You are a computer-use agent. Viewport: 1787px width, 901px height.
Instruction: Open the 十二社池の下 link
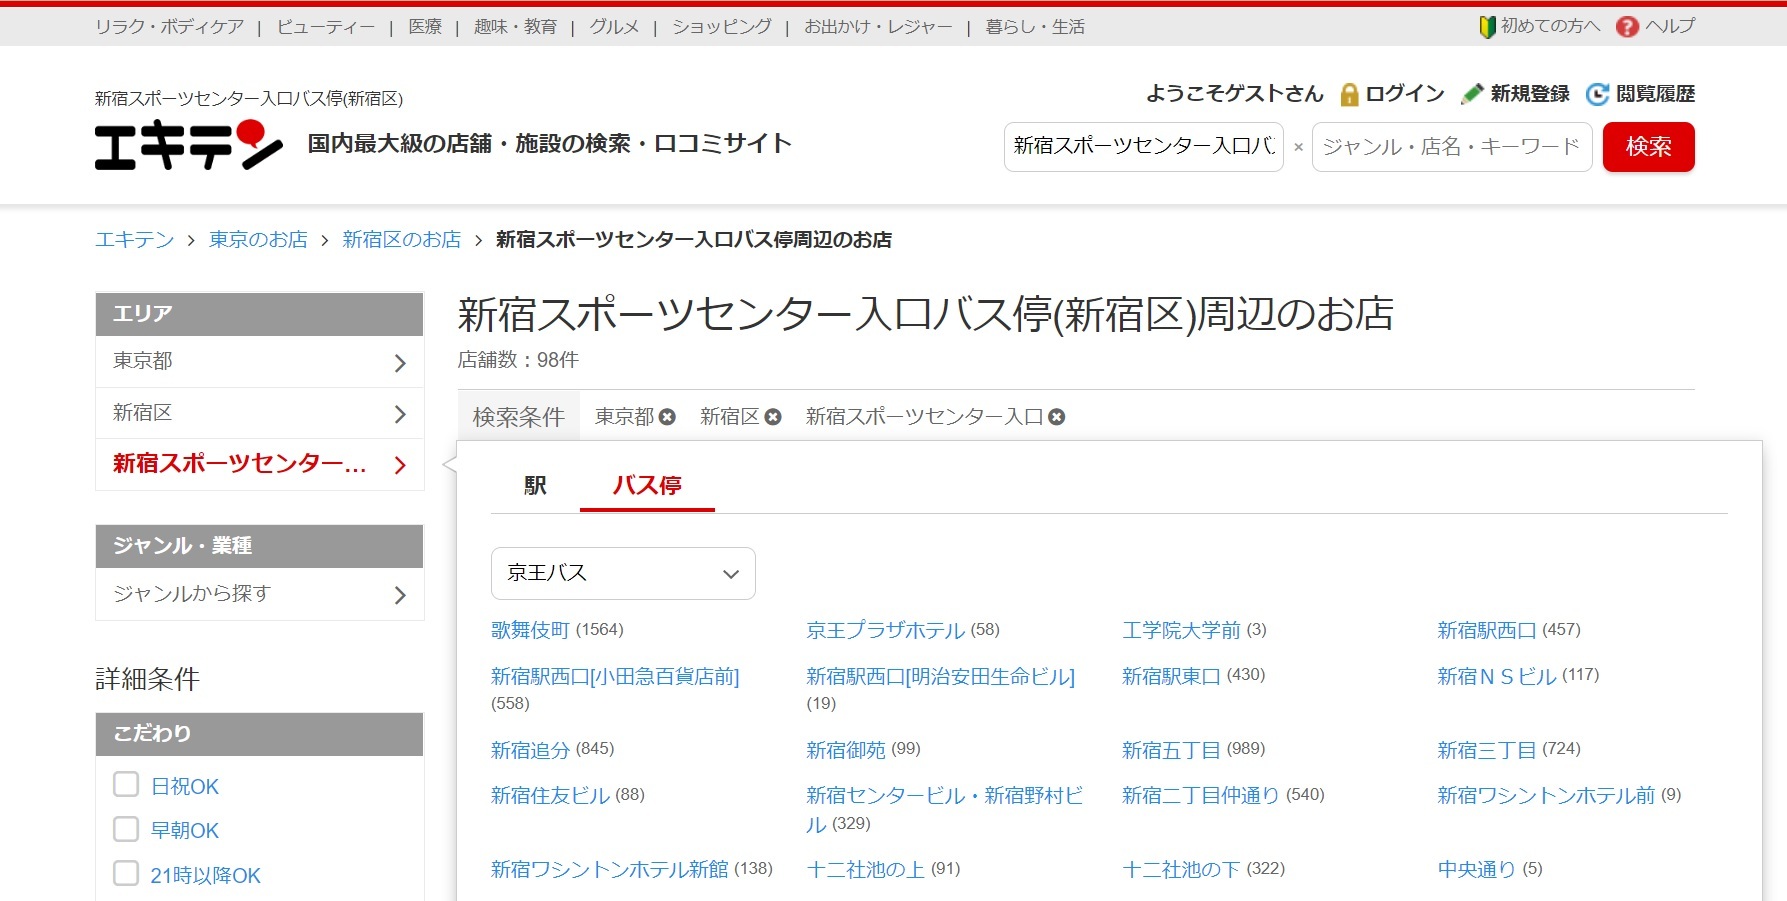pos(1181,870)
